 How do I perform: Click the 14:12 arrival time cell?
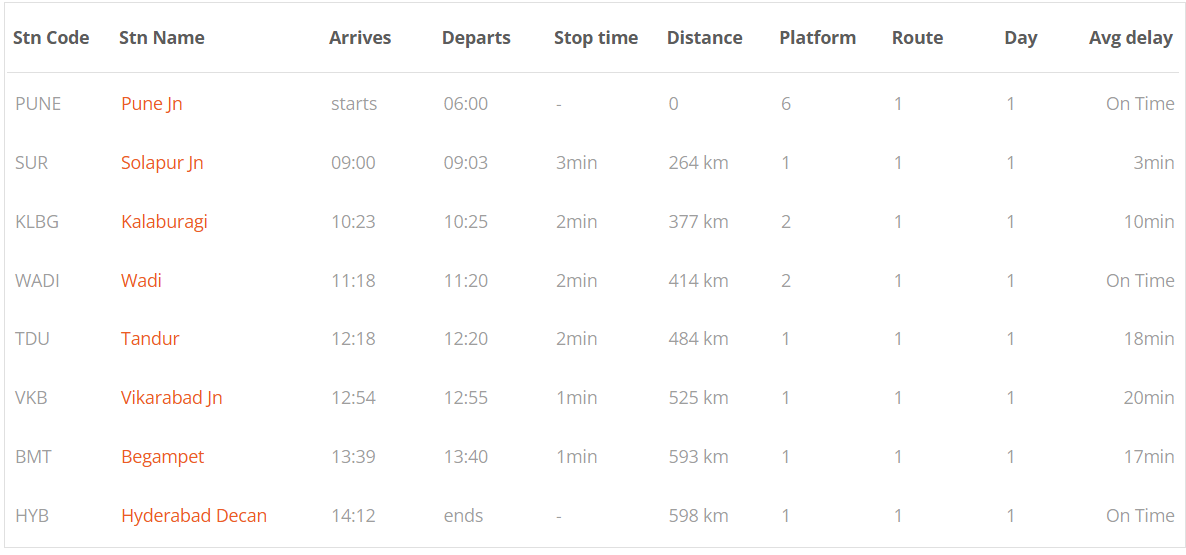pyautogui.click(x=353, y=516)
